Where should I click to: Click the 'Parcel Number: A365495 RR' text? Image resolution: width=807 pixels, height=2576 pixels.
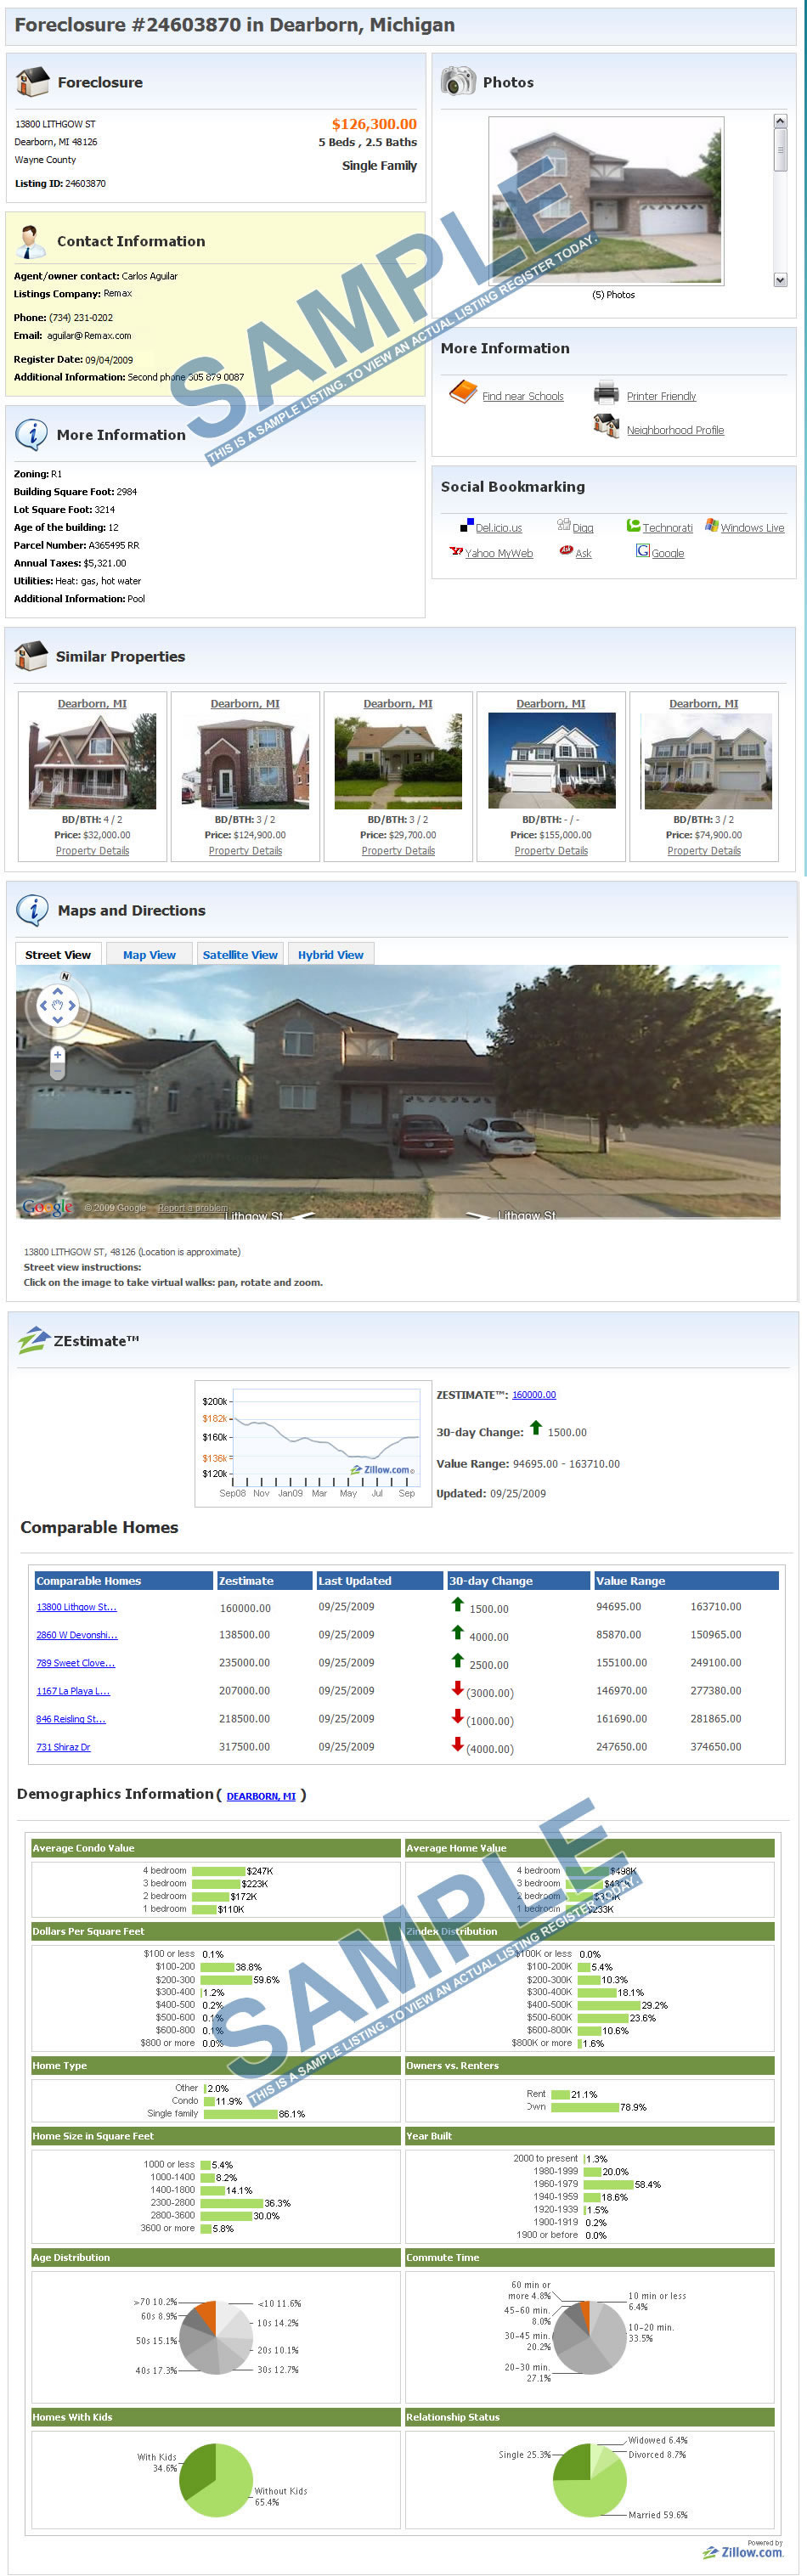[x=76, y=545]
